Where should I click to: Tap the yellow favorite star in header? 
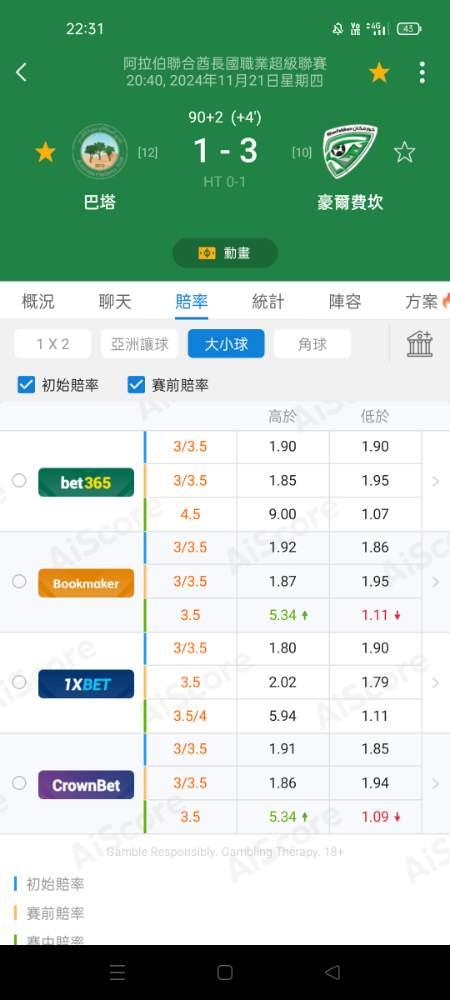pyautogui.click(x=379, y=73)
